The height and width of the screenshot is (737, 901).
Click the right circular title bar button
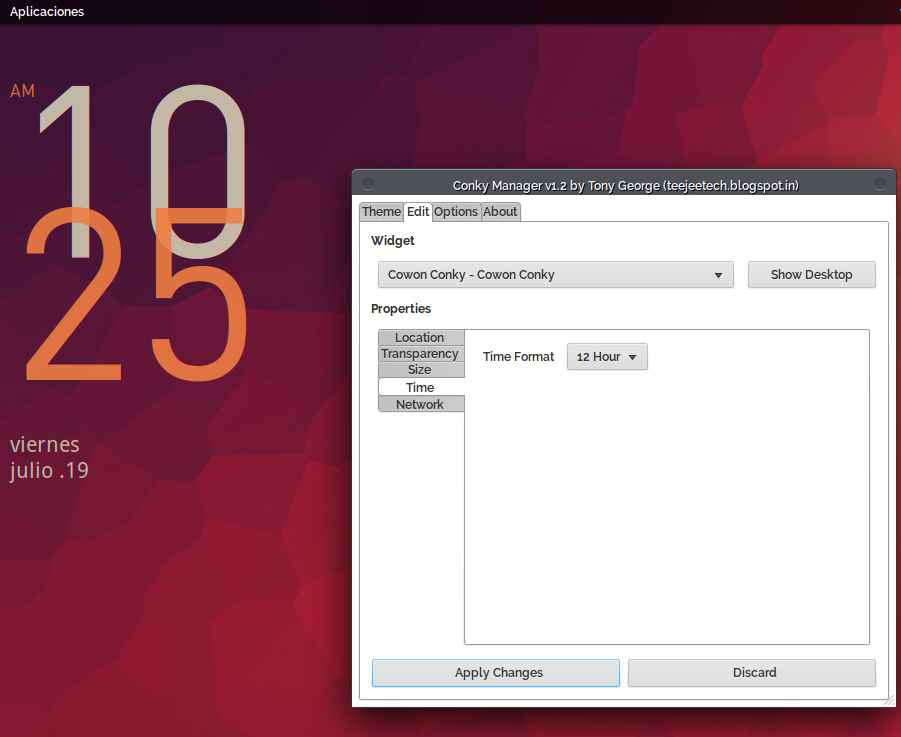(880, 184)
